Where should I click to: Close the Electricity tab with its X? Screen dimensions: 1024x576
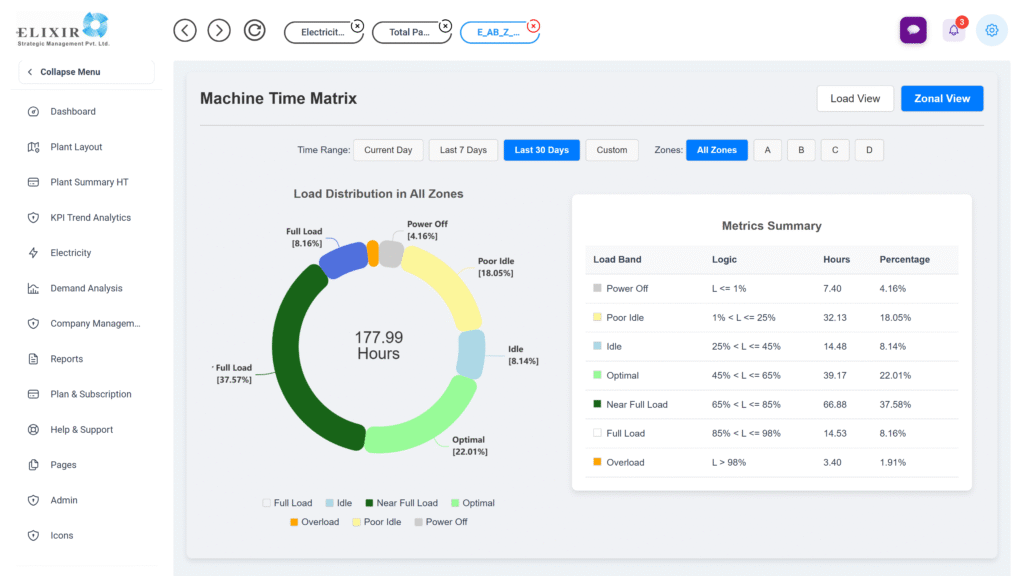357,26
